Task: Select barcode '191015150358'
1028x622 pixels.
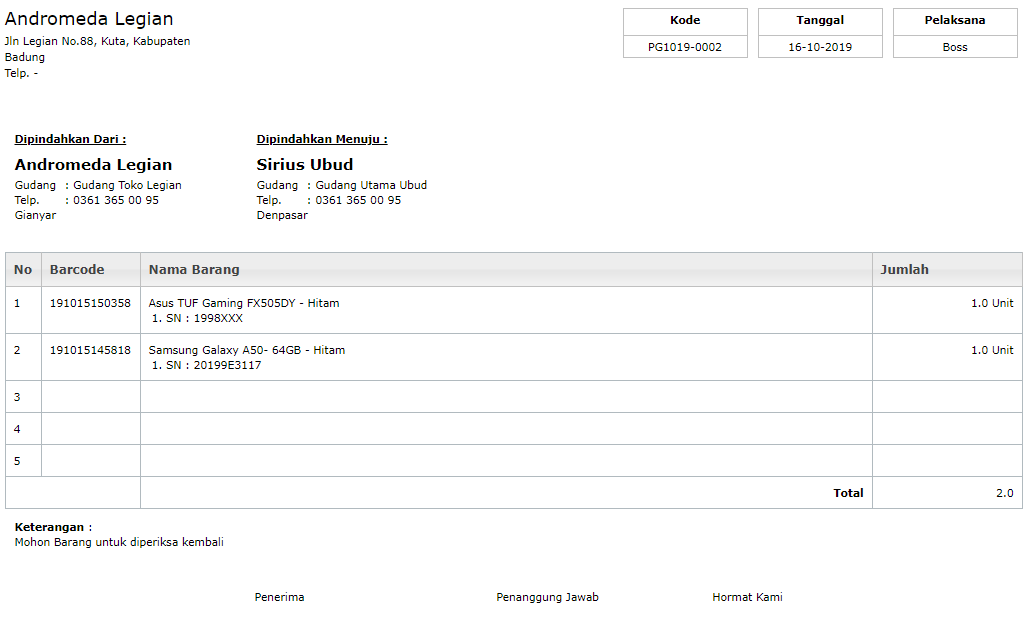Action: click(90, 303)
